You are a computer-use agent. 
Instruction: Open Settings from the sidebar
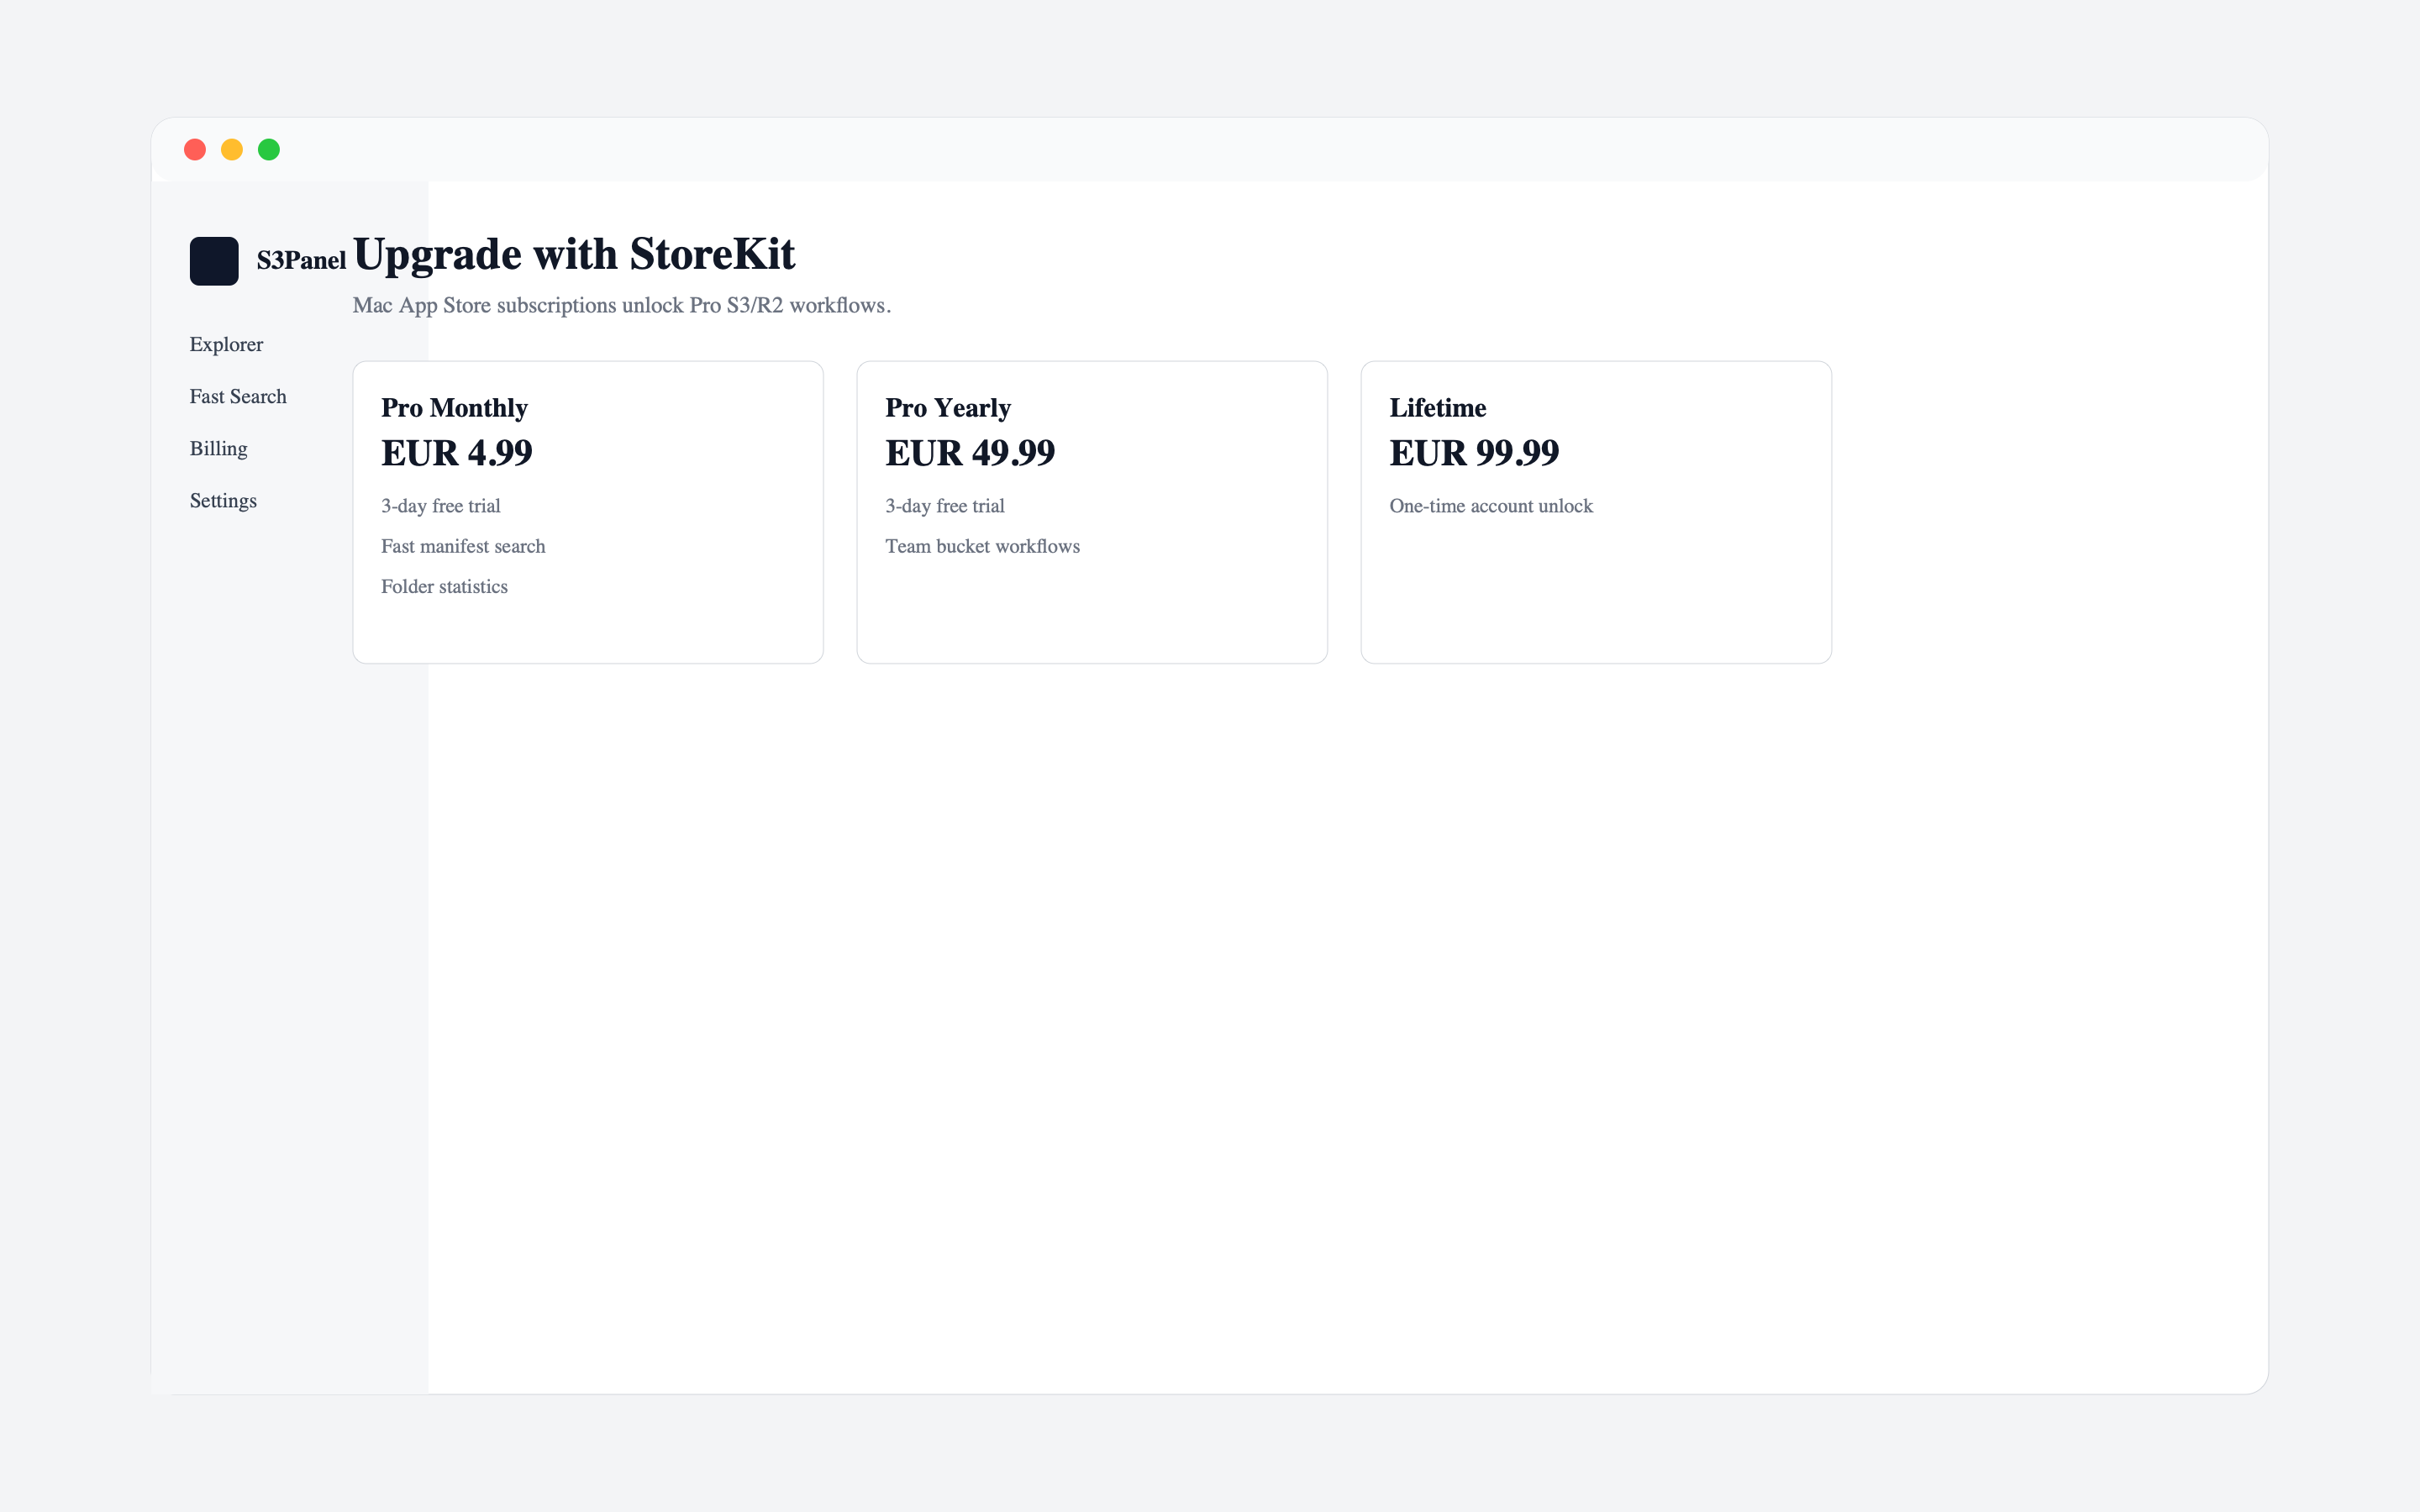tap(223, 500)
